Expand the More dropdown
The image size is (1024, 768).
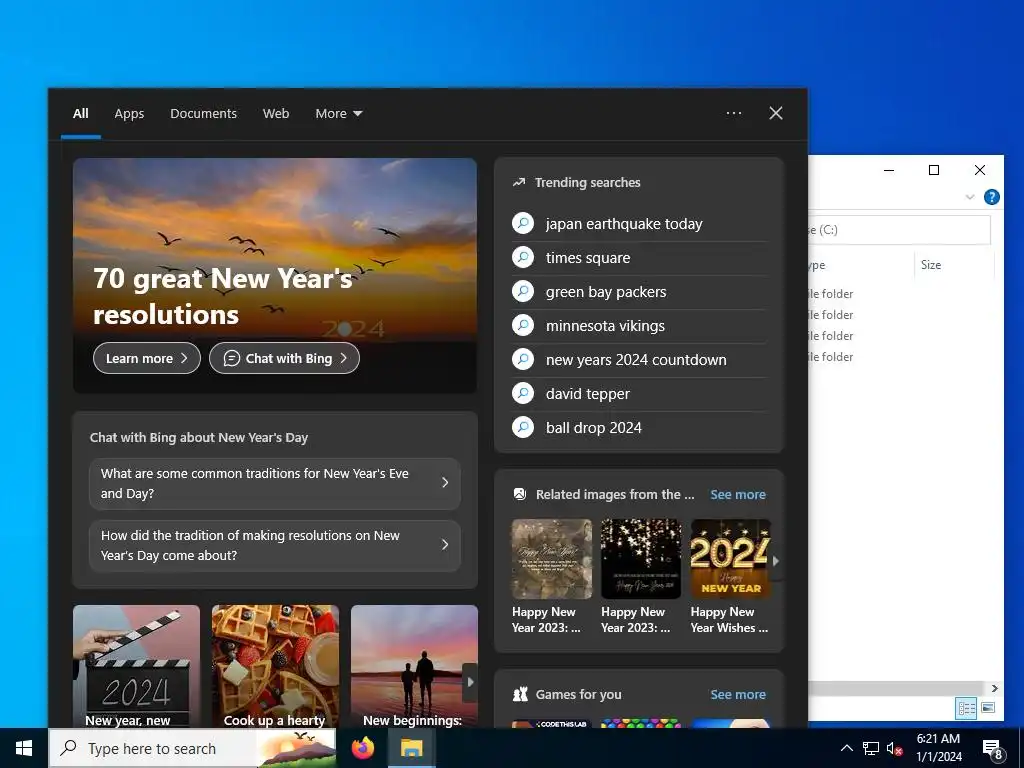338,114
